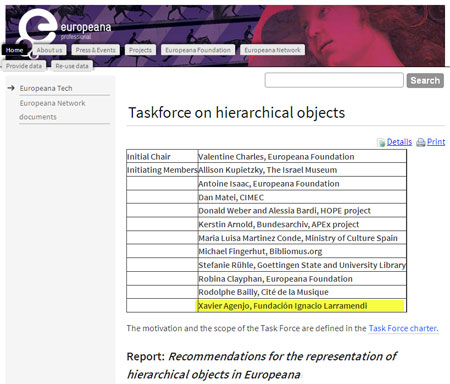Screen dimensions: 450x384
Task: Click 'Stefanie Rühle, Goettingen' row
Action: pos(302,265)
